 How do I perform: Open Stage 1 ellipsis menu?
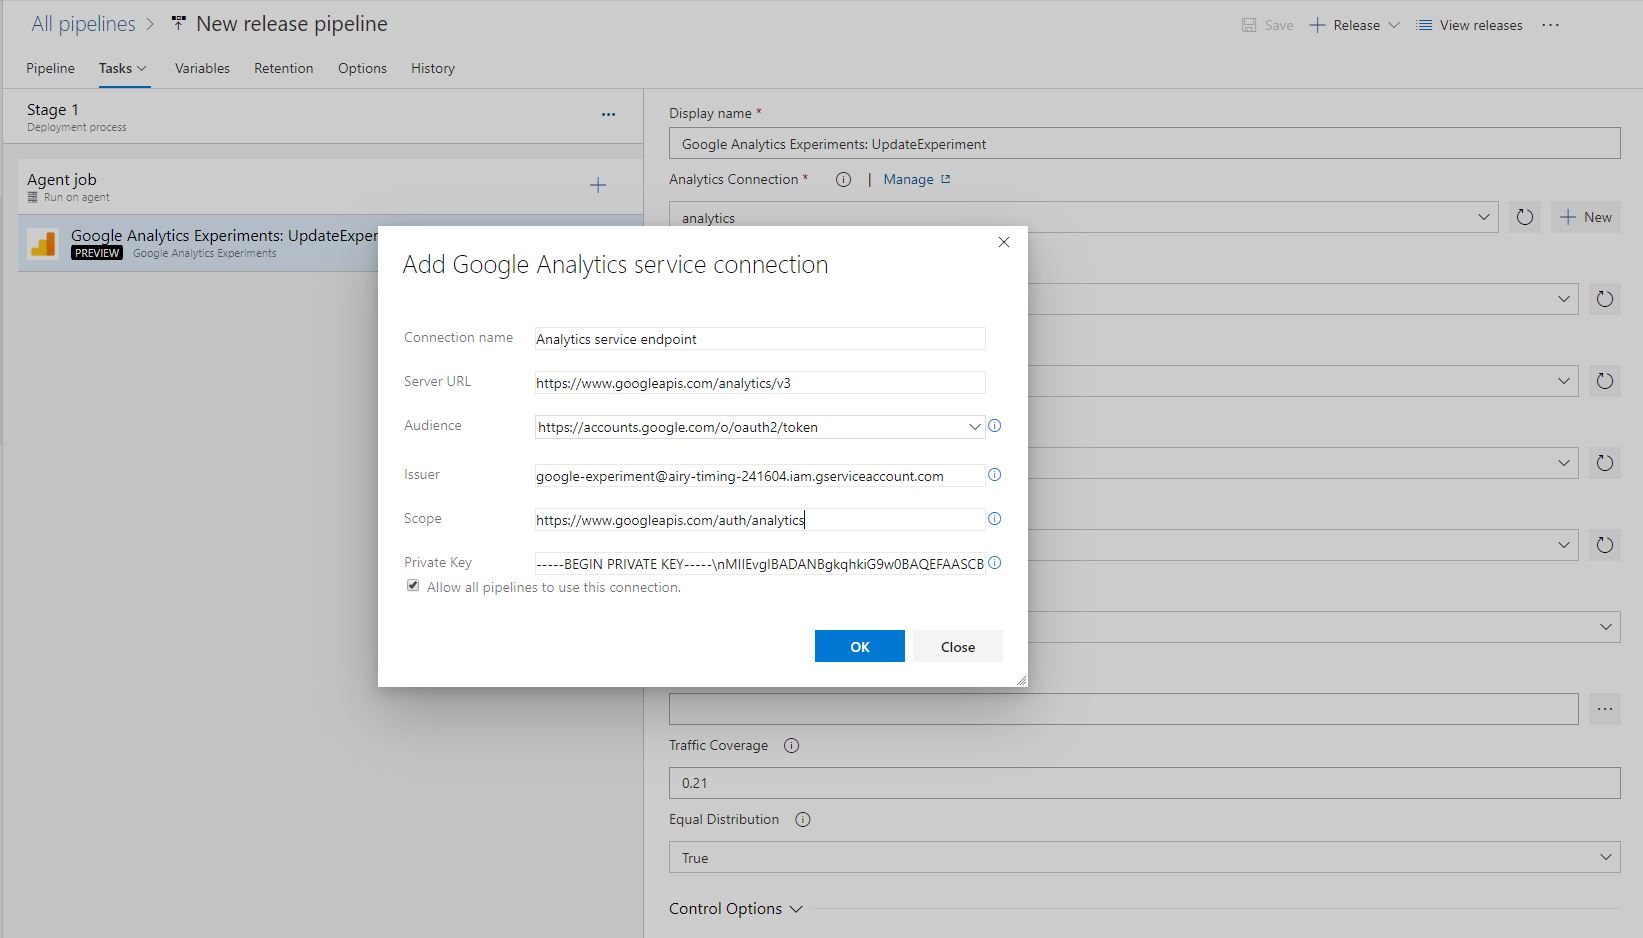608,115
